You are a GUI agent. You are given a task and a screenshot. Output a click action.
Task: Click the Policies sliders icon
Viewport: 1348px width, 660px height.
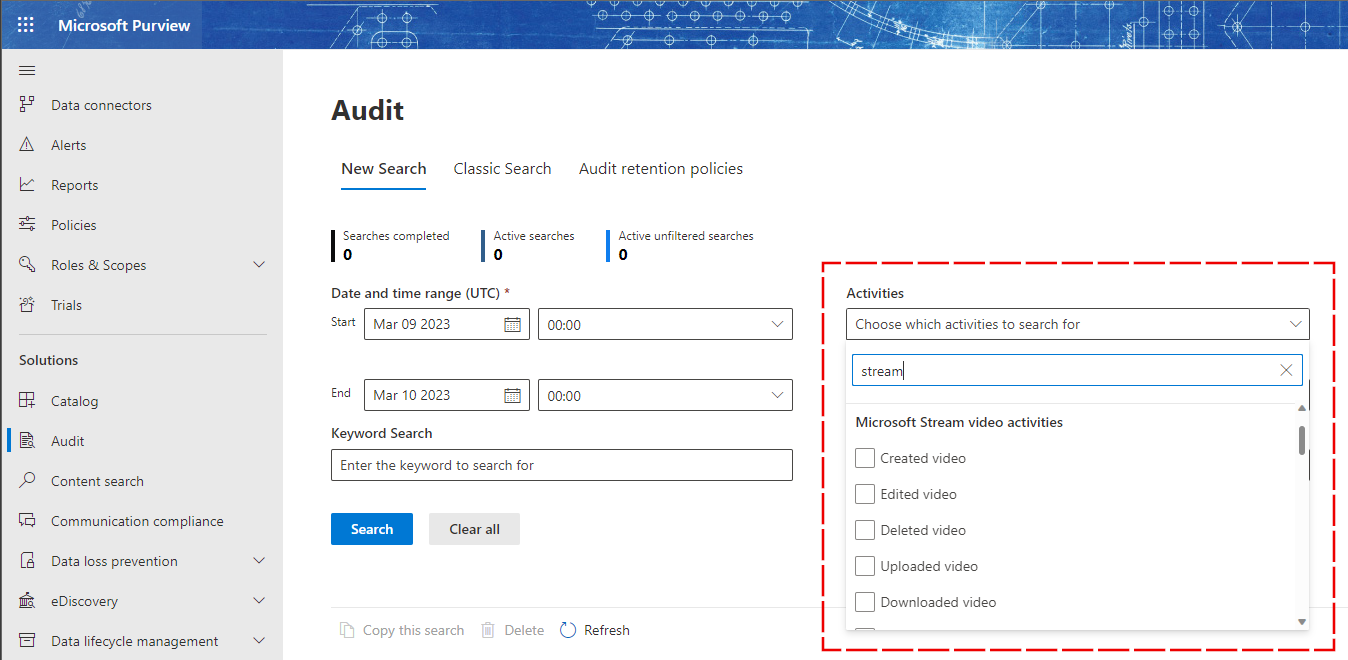(x=28, y=224)
